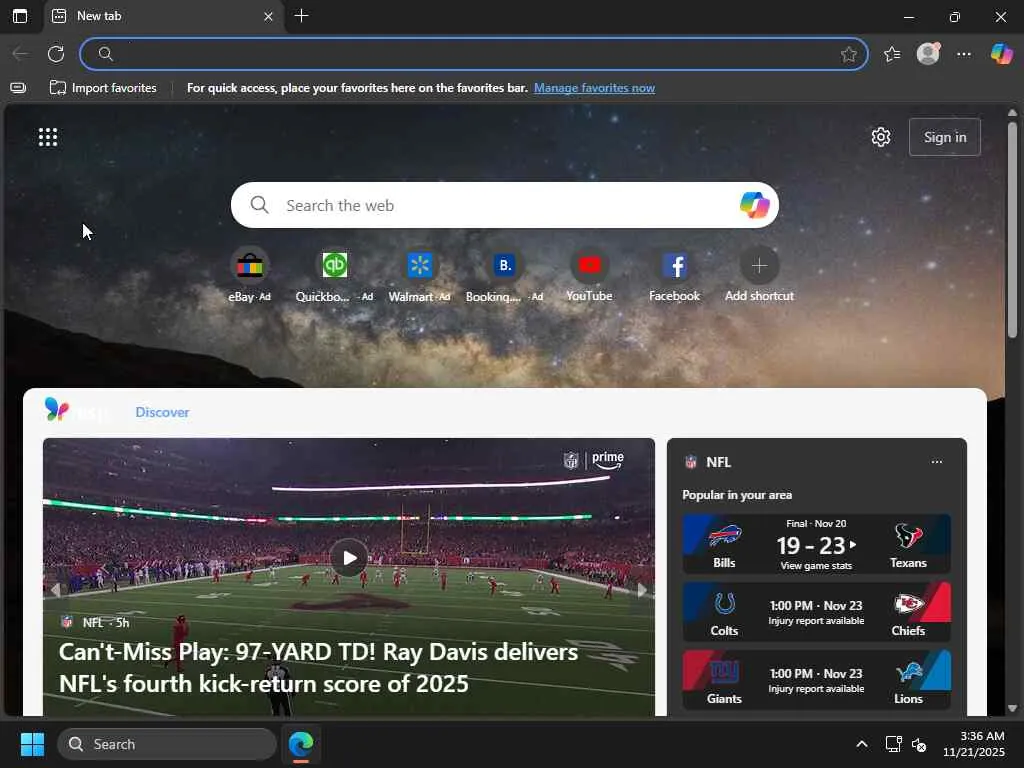Click the NFL card title
This screenshot has width=1024, height=768.
click(718, 462)
